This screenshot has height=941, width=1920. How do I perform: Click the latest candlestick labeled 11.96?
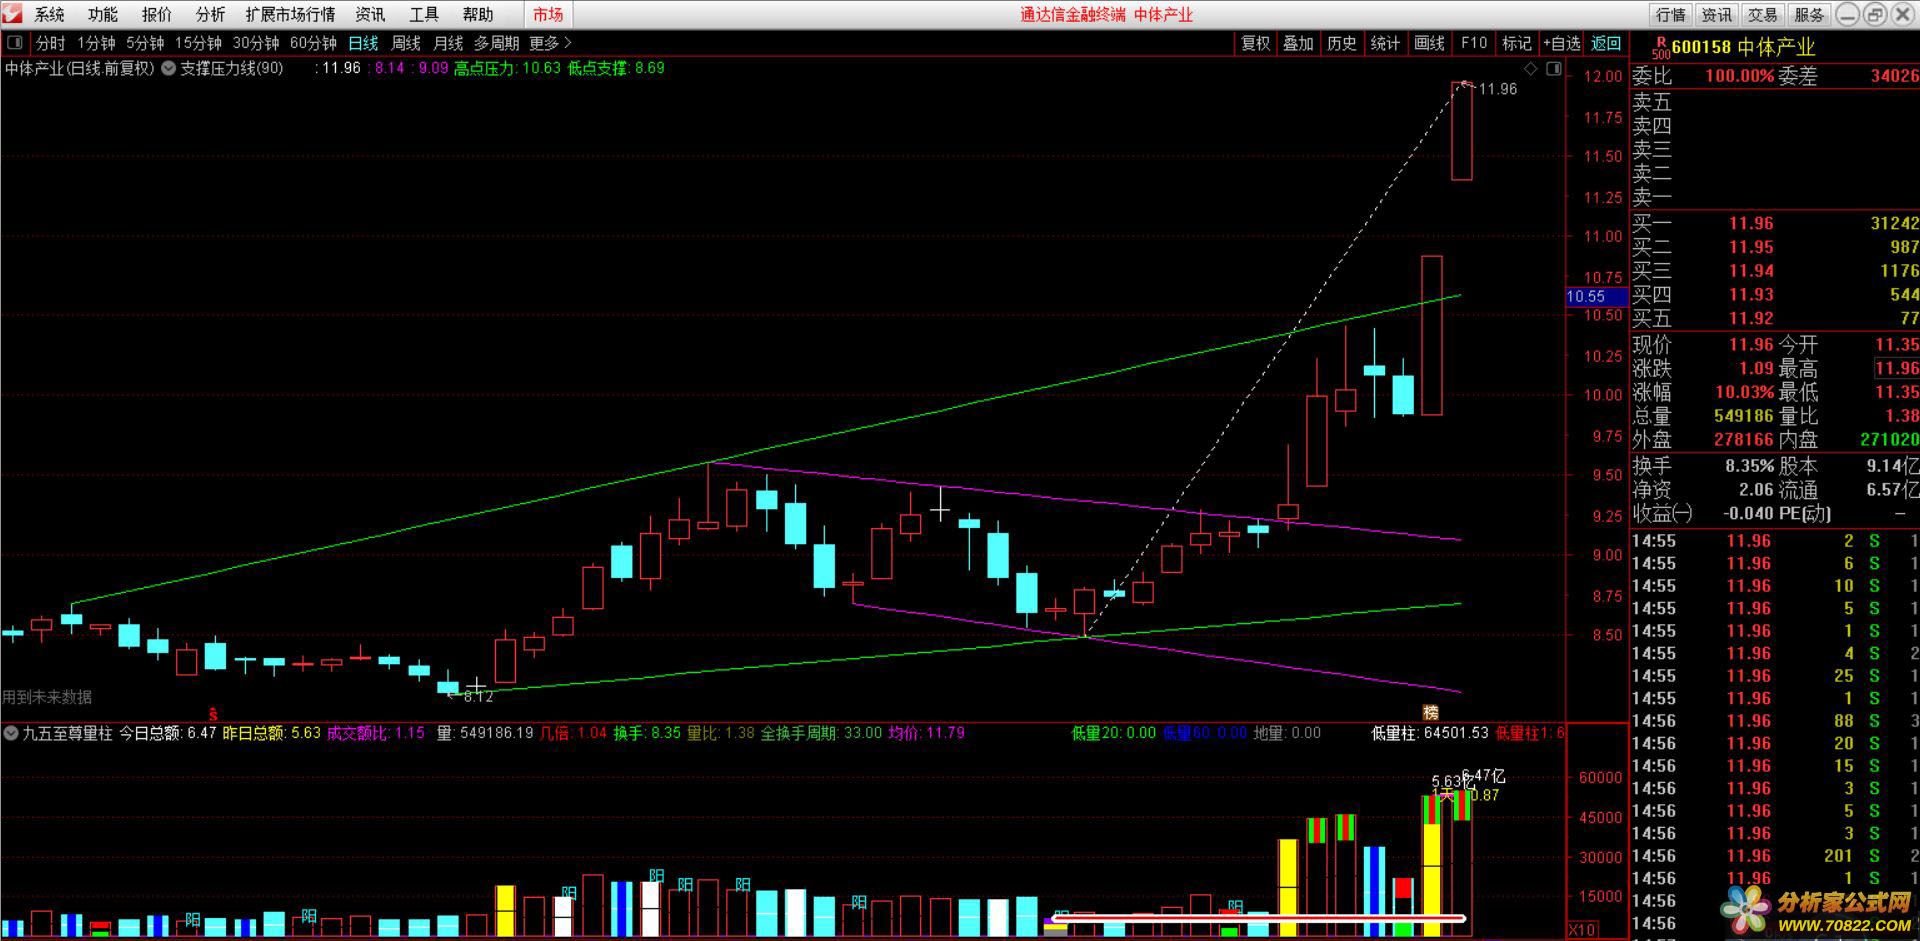(1462, 131)
